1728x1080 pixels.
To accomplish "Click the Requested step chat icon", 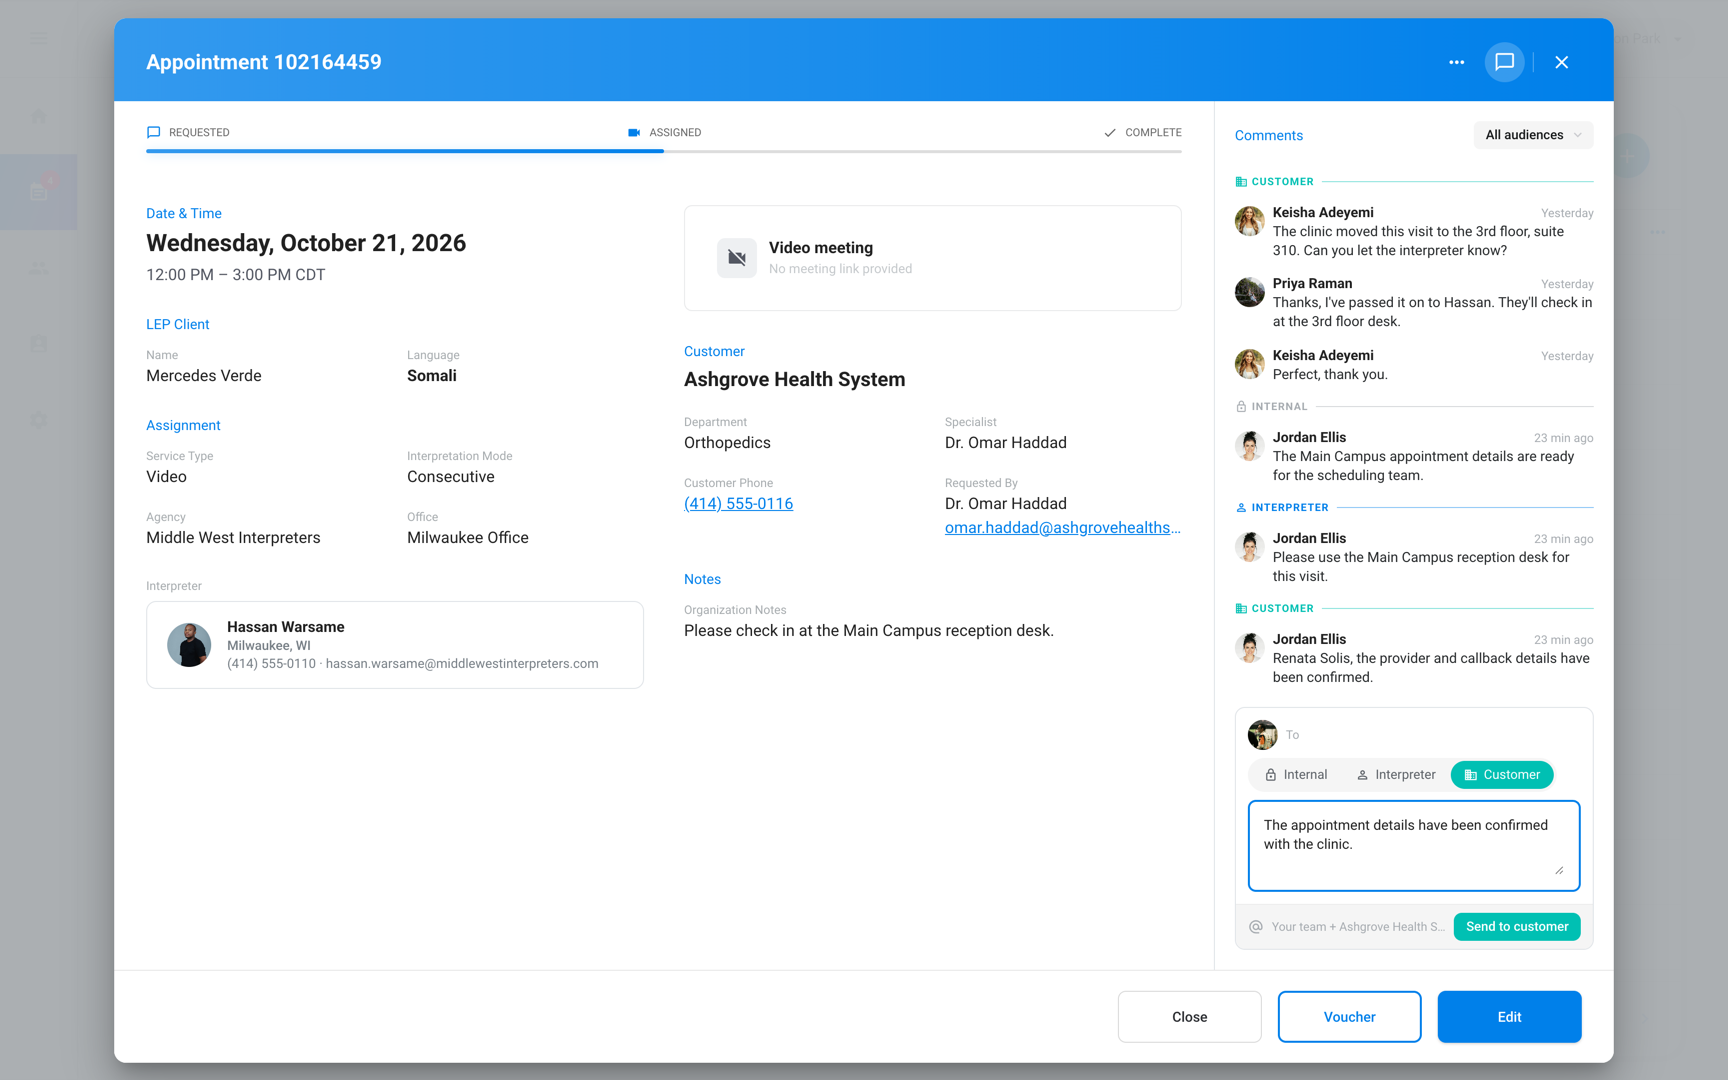I will tap(153, 132).
